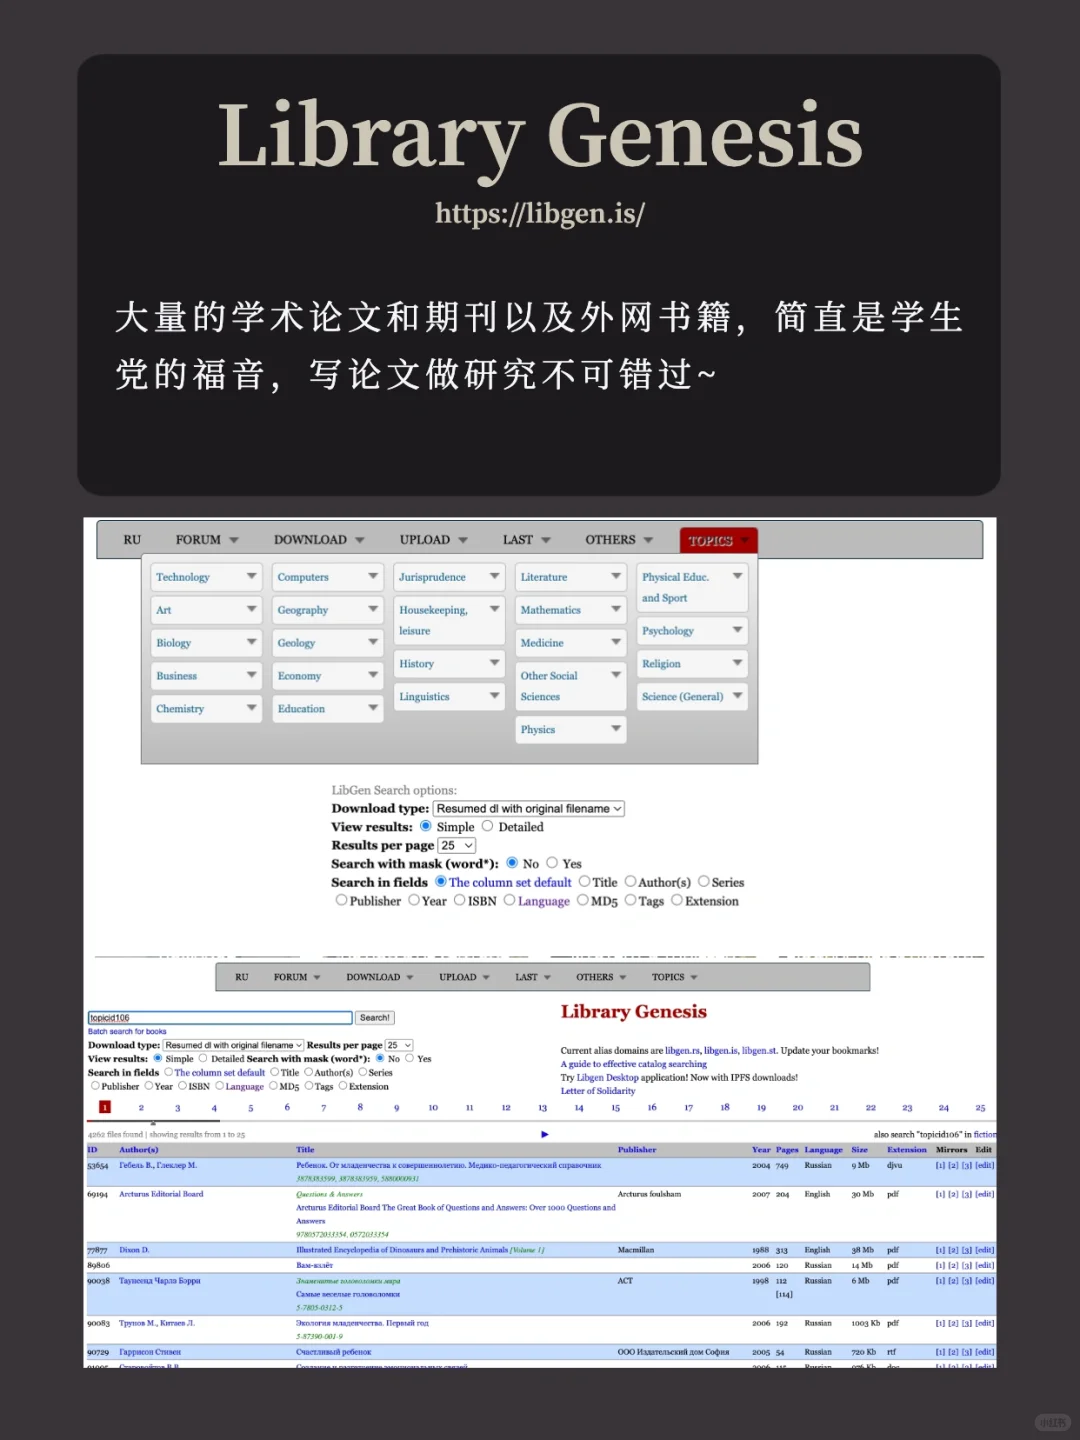Expand the Technology topic dropdown
The width and height of the screenshot is (1080, 1440).
click(206, 577)
